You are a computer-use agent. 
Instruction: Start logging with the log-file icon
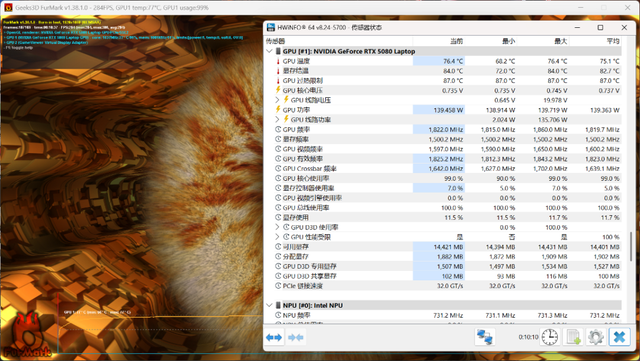click(573, 337)
